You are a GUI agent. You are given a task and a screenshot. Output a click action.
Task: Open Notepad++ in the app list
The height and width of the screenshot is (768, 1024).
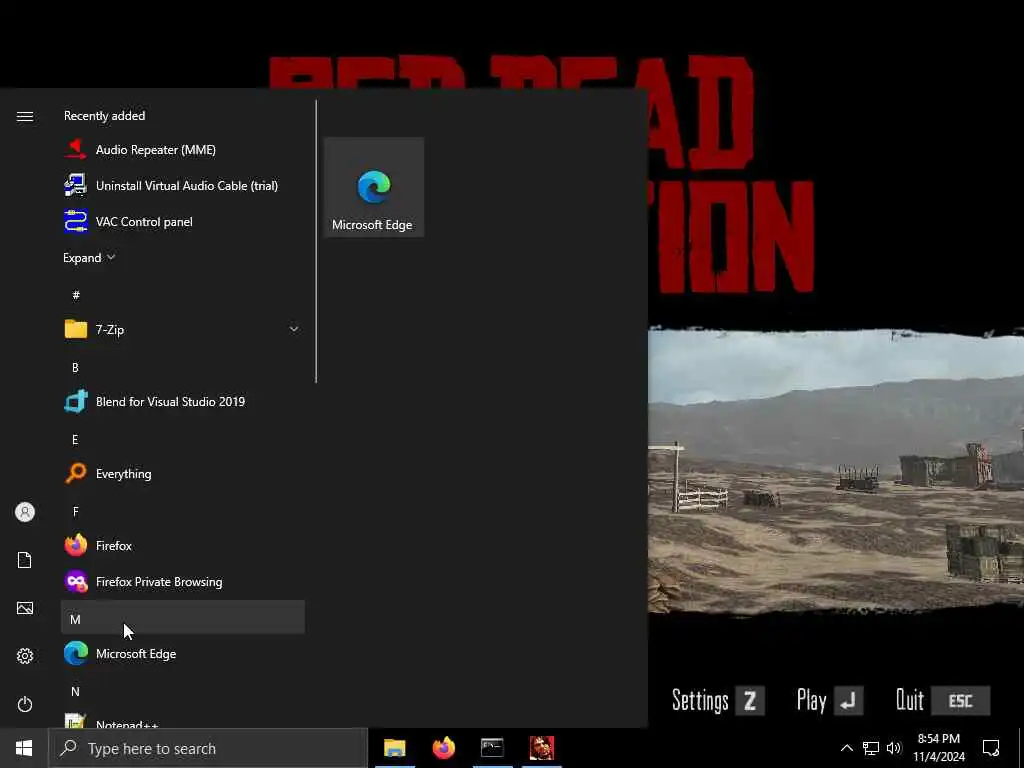pos(183,718)
